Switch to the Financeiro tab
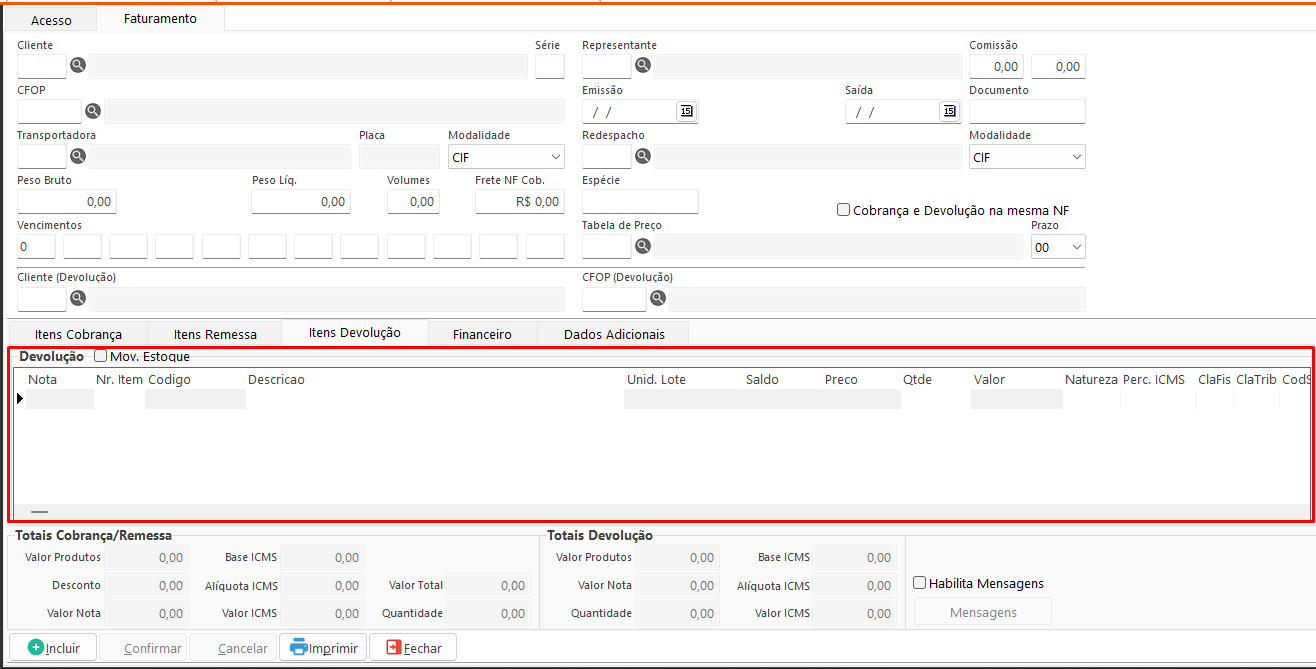The width and height of the screenshot is (1316, 669). (482, 334)
